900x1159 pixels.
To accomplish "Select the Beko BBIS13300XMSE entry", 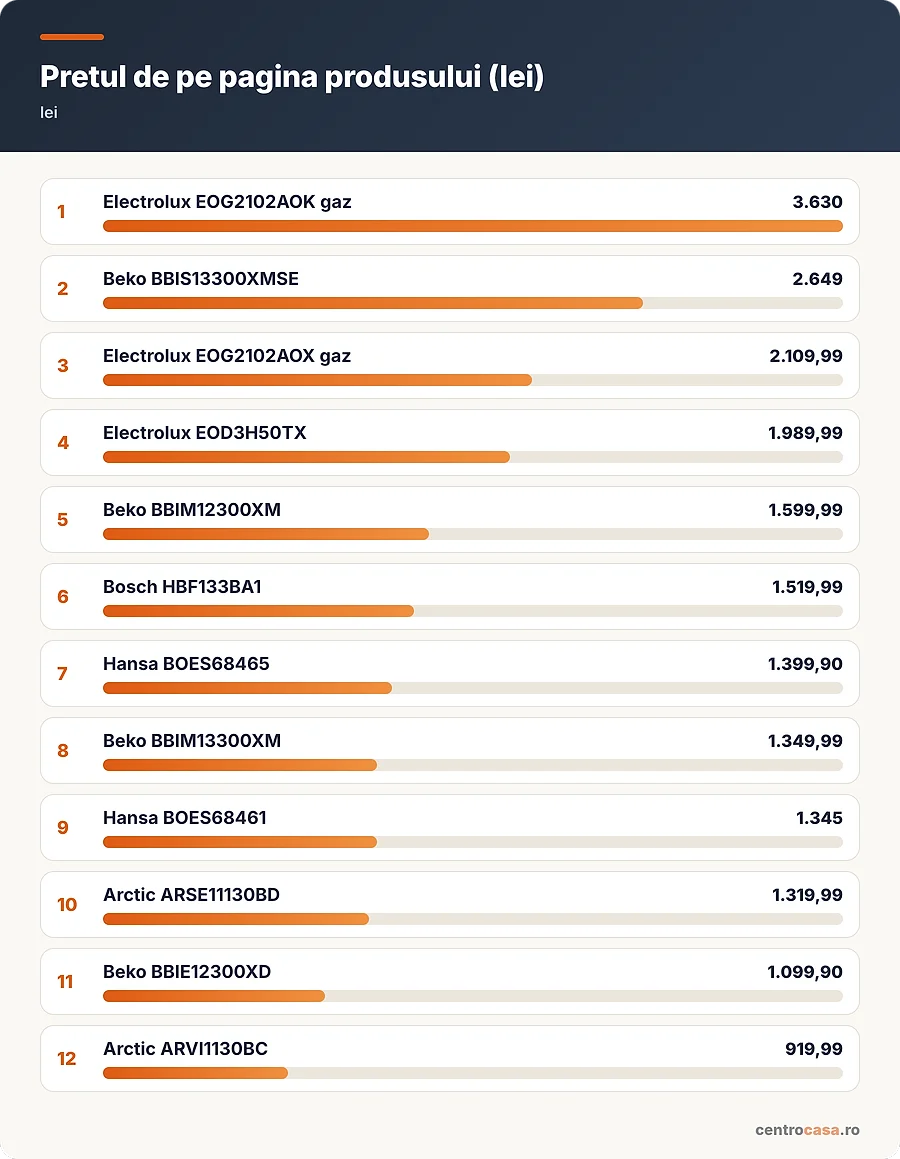I will (x=449, y=288).
